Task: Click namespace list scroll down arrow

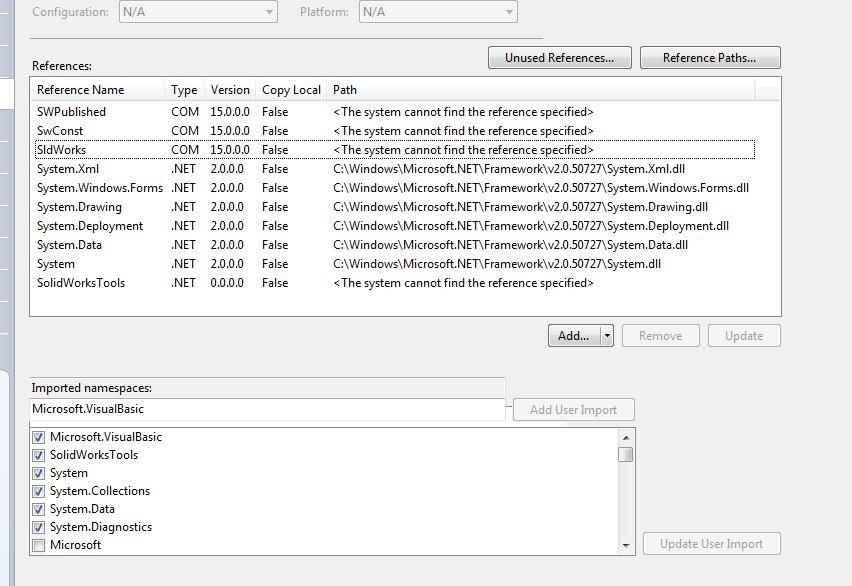Action: [626, 545]
